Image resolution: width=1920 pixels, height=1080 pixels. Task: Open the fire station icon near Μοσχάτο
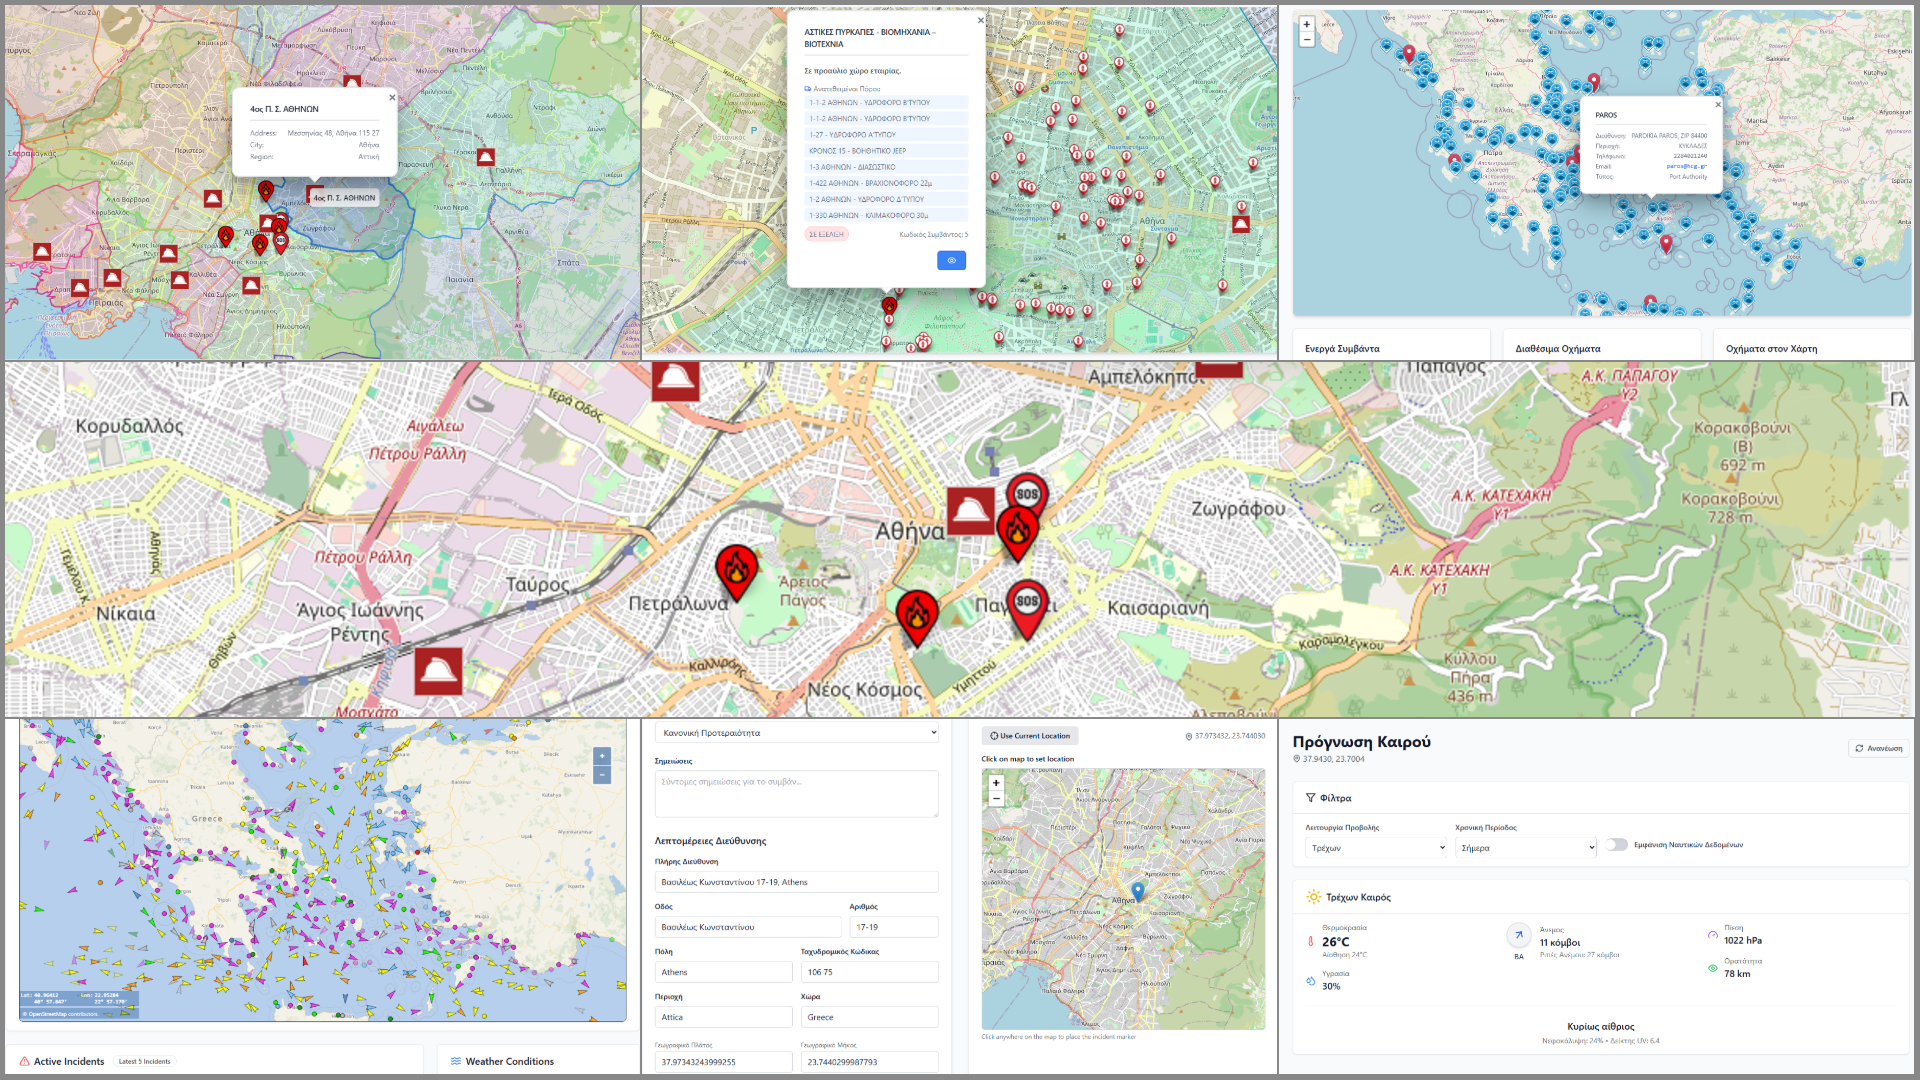point(438,672)
